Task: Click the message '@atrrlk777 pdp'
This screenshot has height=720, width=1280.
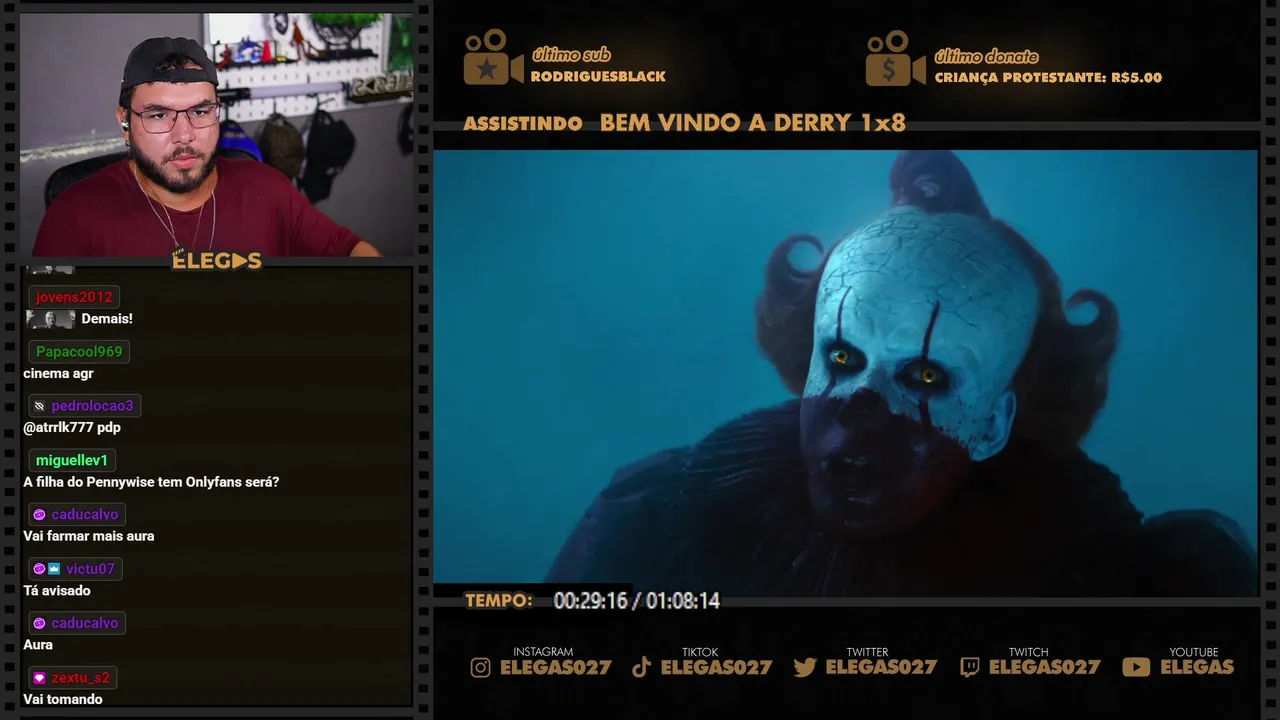Action: [x=72, y=427]
